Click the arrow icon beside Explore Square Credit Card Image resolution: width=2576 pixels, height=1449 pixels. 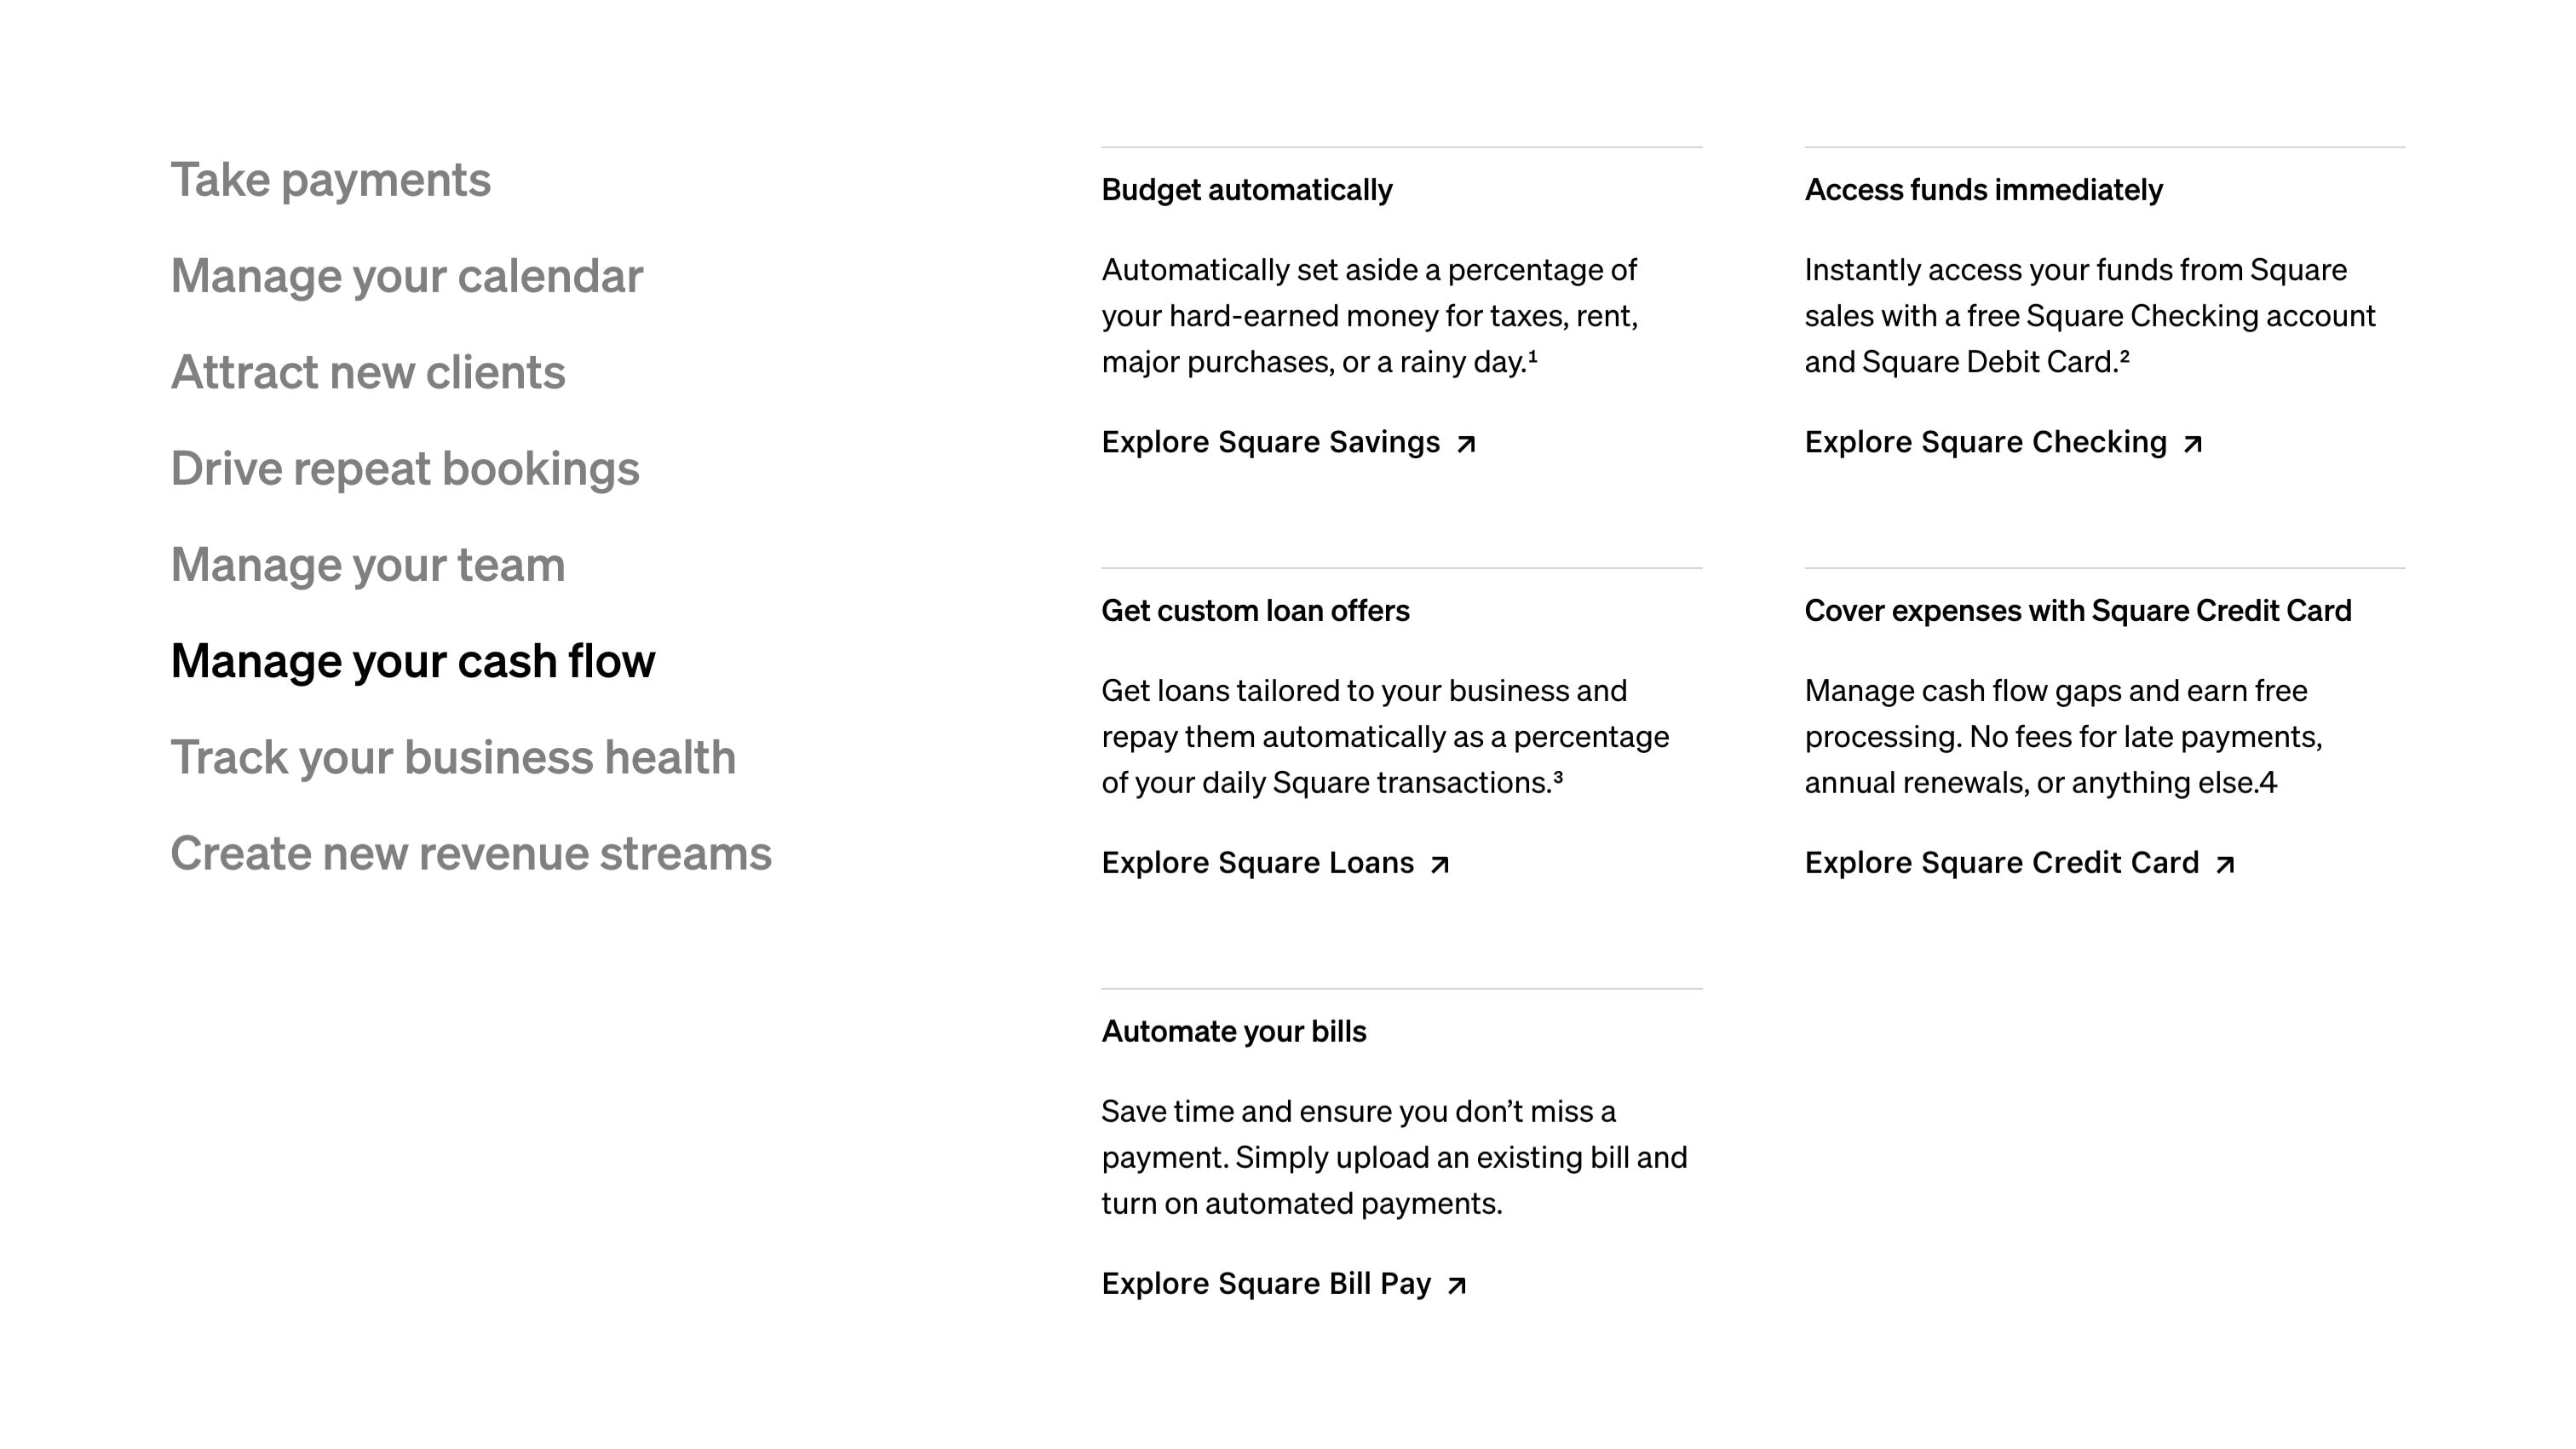[x=2225, y=865]
